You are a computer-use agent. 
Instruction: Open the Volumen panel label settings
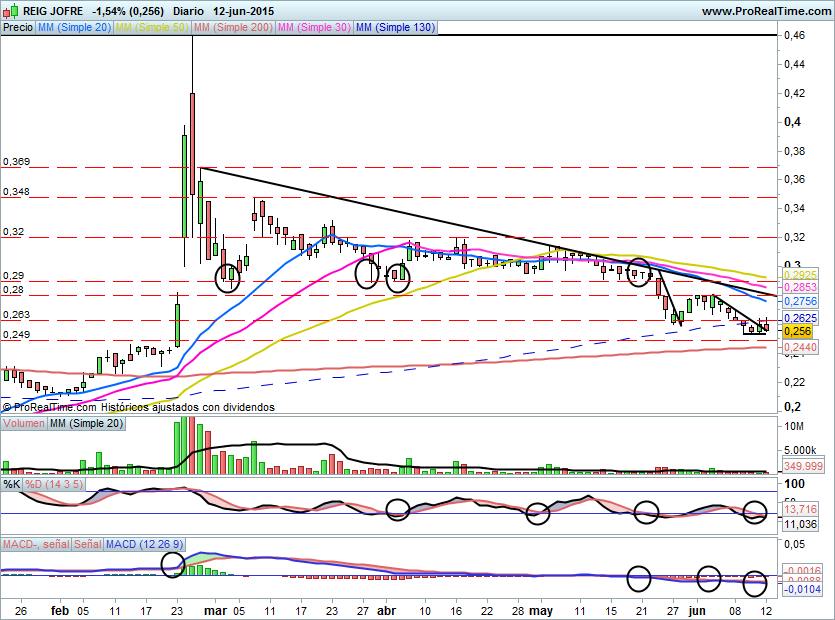22,425
